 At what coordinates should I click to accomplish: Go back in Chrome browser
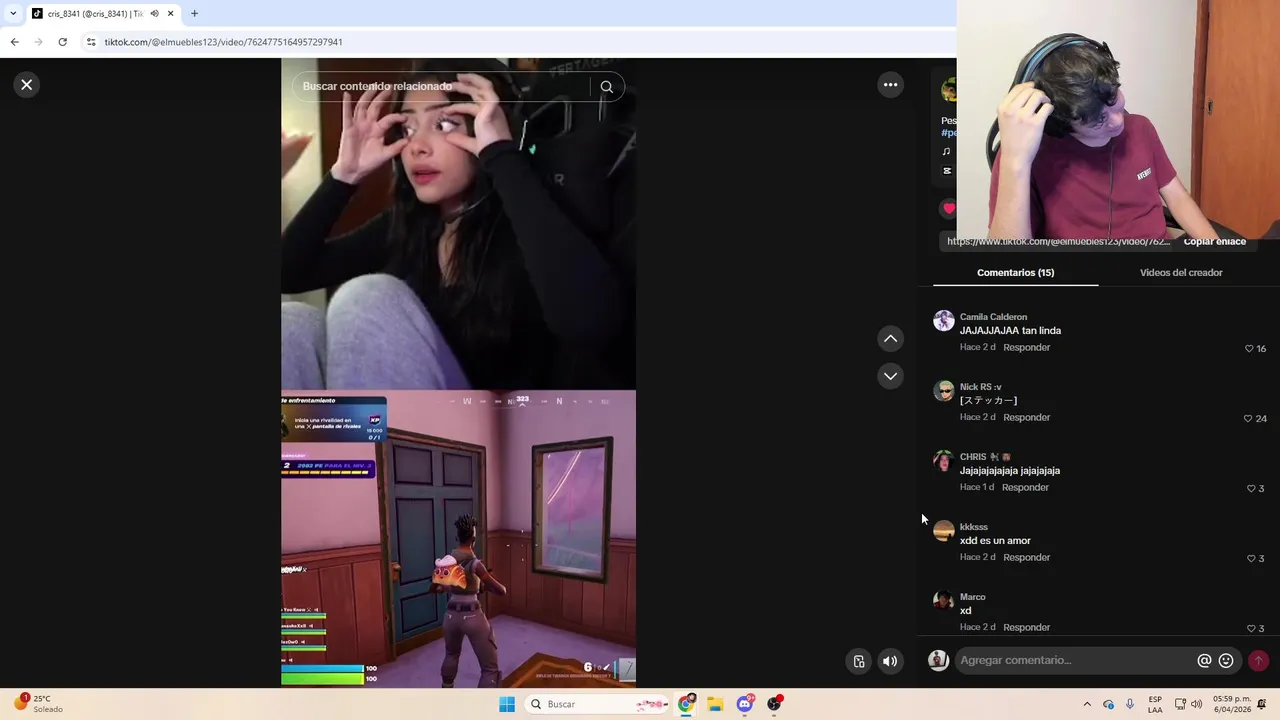tap(14, 42)
